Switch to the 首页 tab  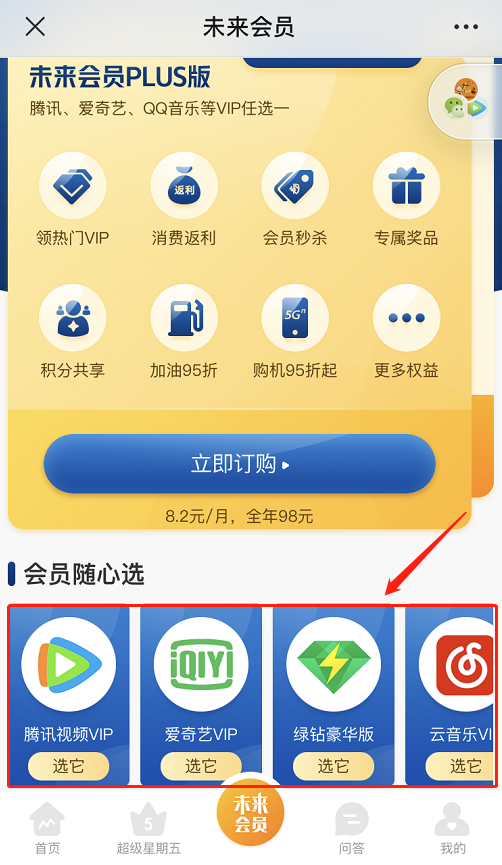[x=47, y=828]
